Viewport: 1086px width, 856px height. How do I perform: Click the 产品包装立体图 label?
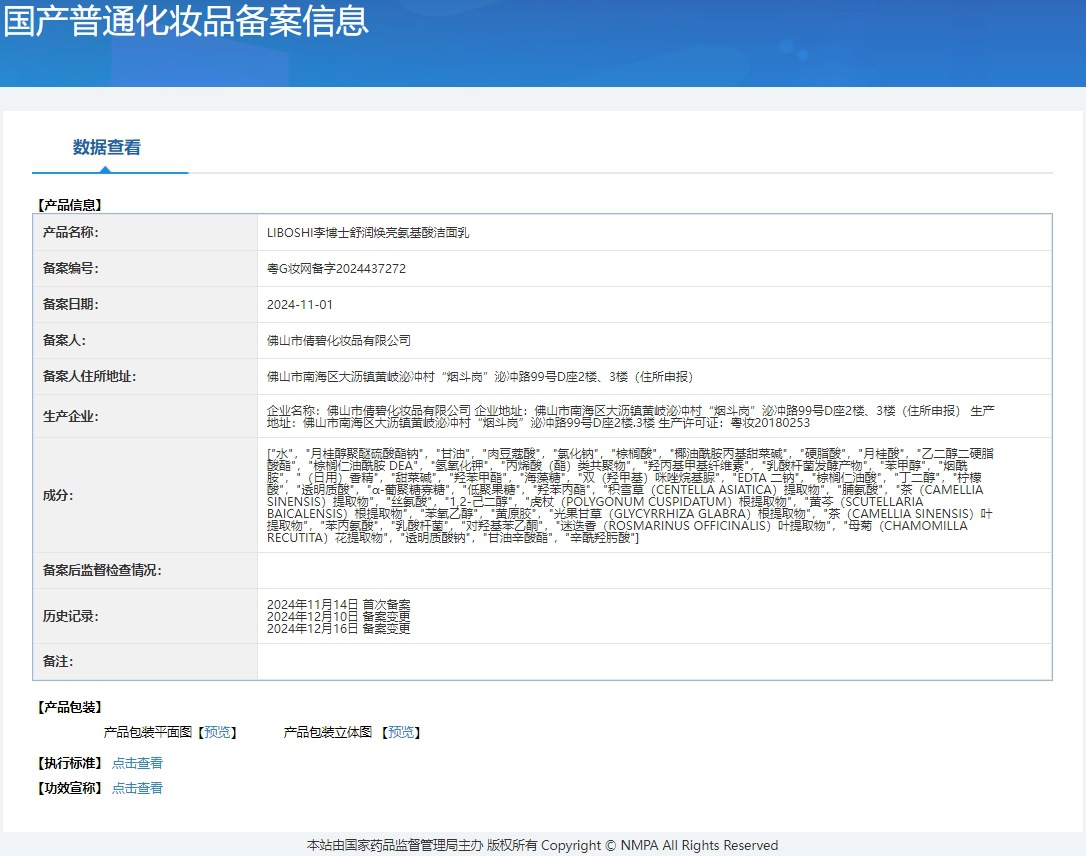[x=328, y=732]
